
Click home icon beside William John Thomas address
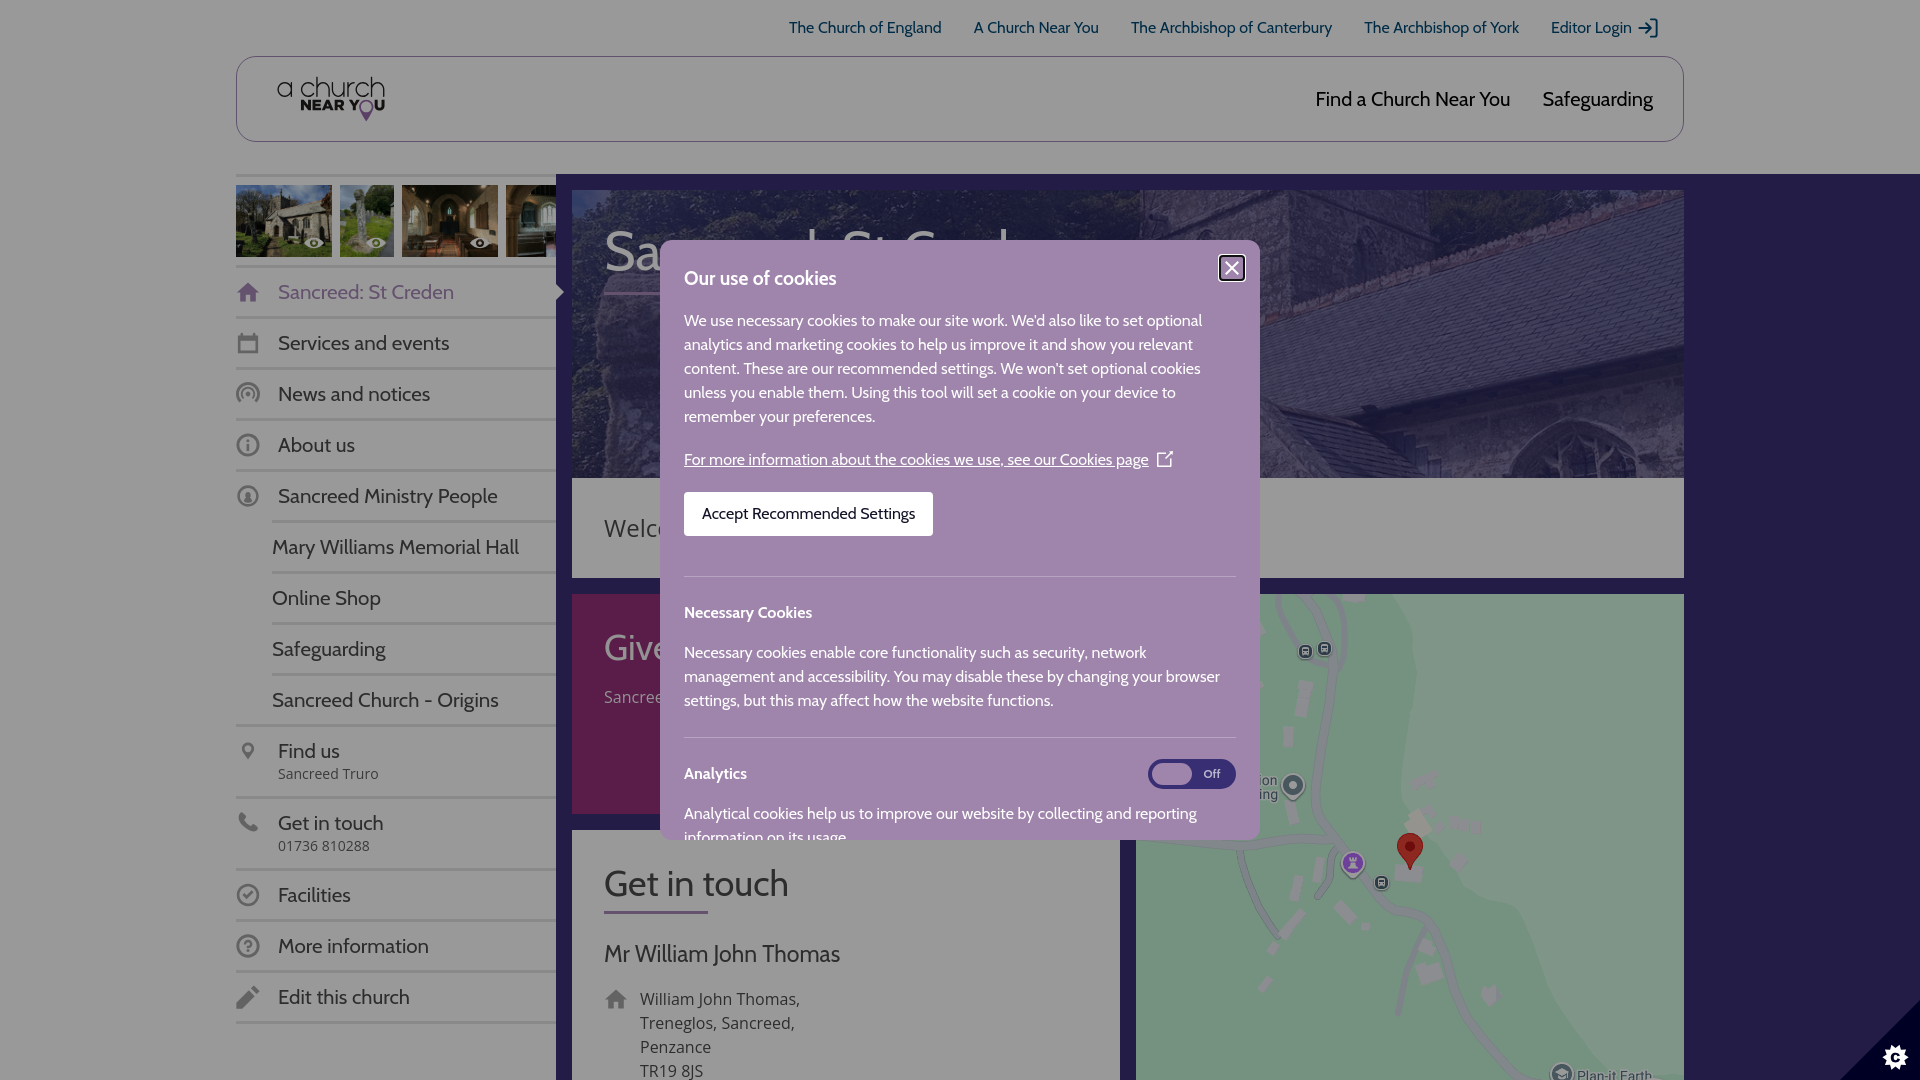coord(616,999)
